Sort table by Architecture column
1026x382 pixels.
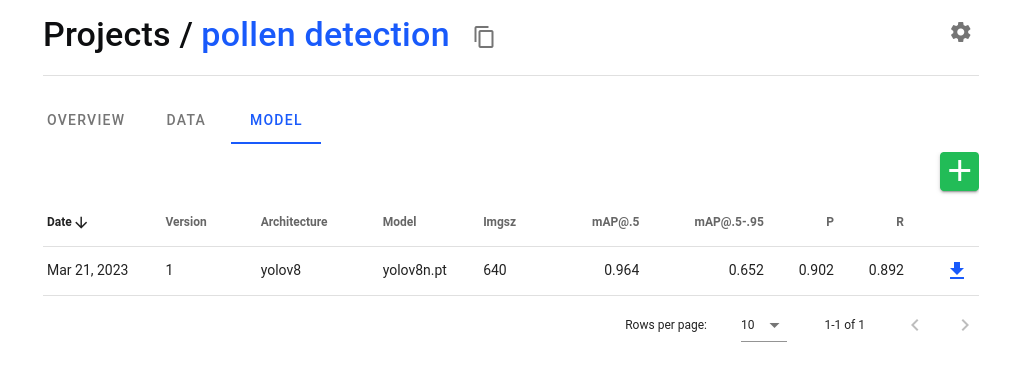(294, 222)
